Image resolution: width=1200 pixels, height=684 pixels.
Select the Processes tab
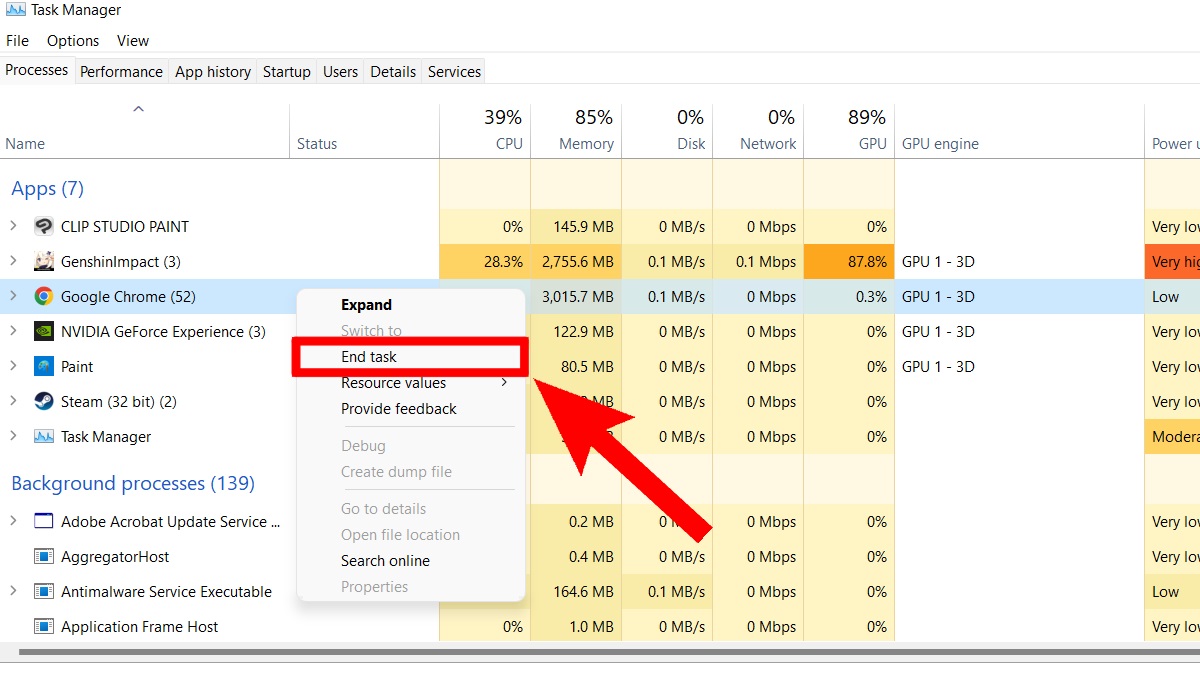tap(37, 70)
